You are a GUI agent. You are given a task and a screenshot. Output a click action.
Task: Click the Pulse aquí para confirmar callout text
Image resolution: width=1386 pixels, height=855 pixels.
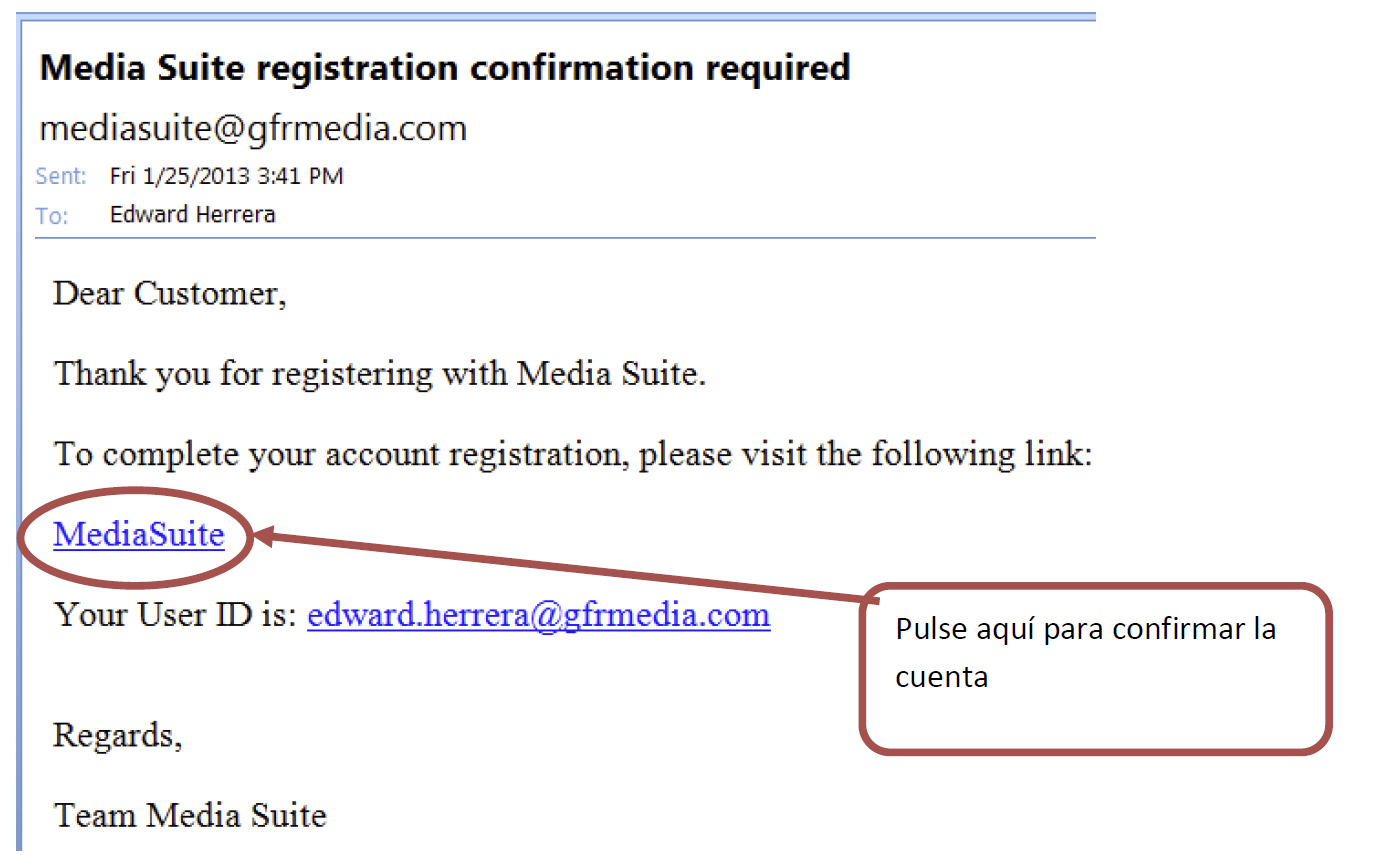pyautogui.click(x=1085, y=630)
